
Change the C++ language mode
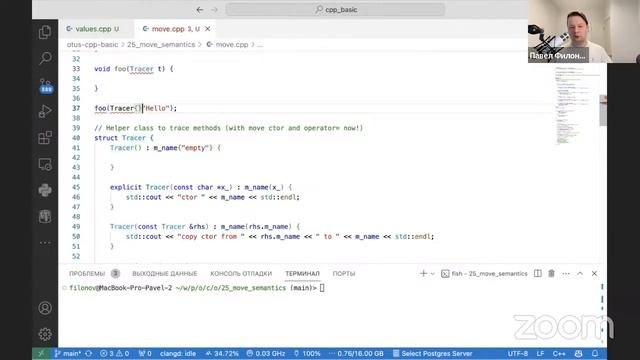pos(559,353)
